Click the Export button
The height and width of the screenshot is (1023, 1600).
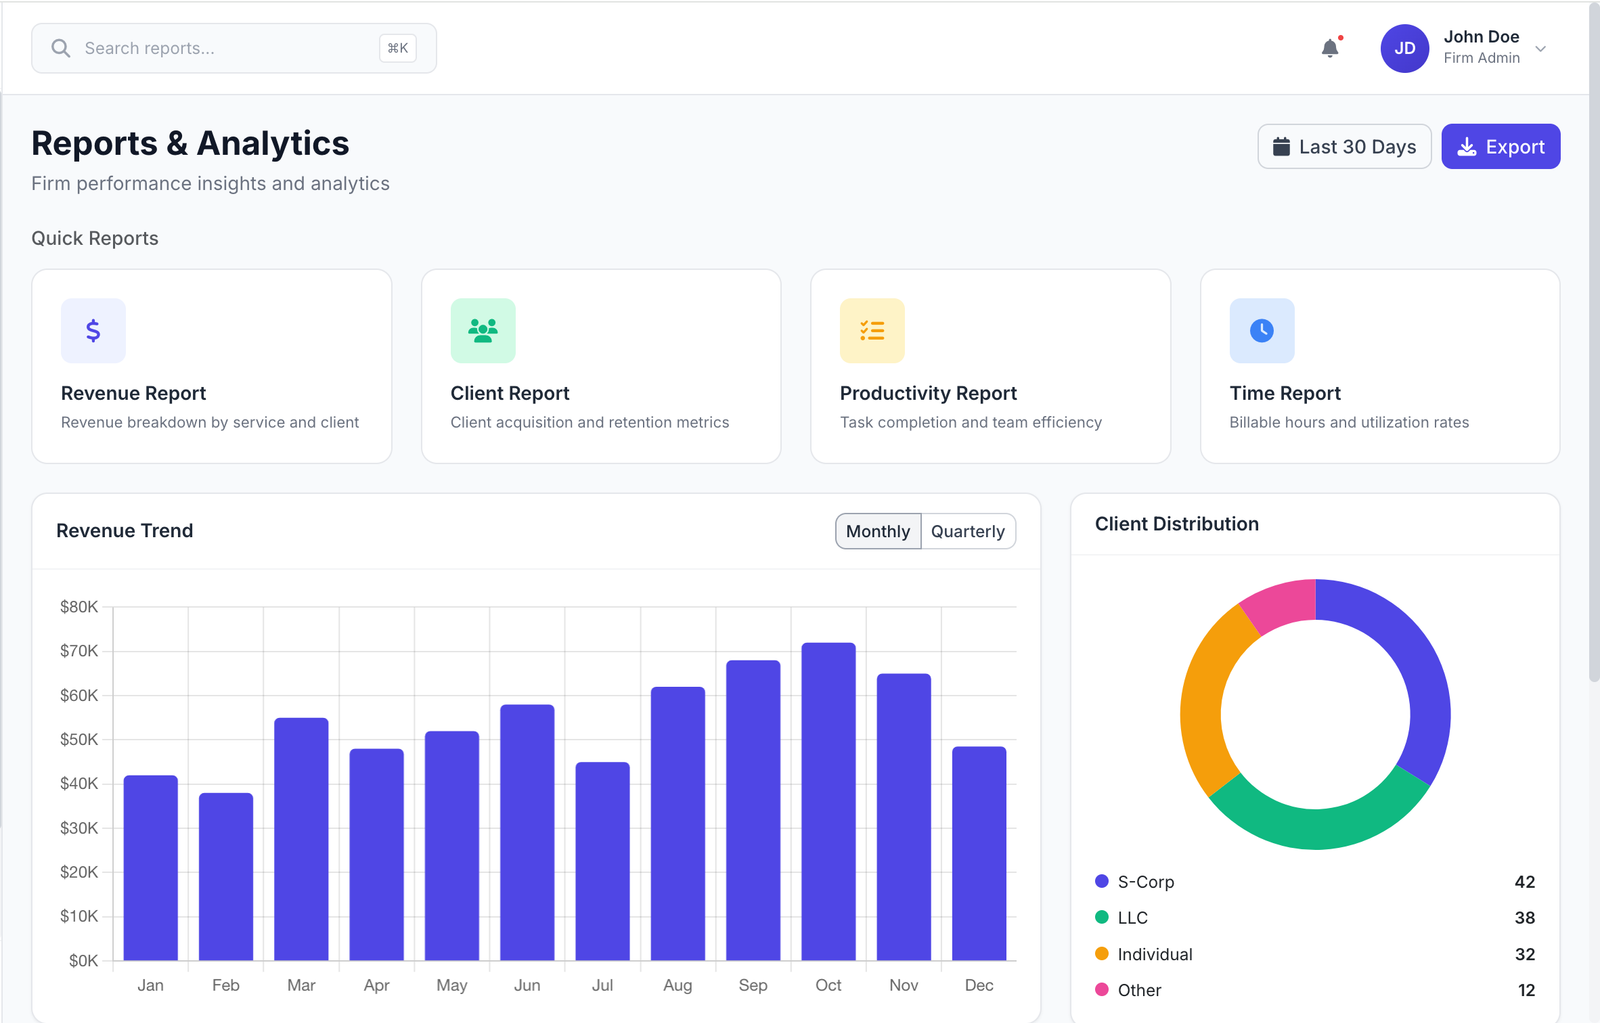coord(1500,146)
